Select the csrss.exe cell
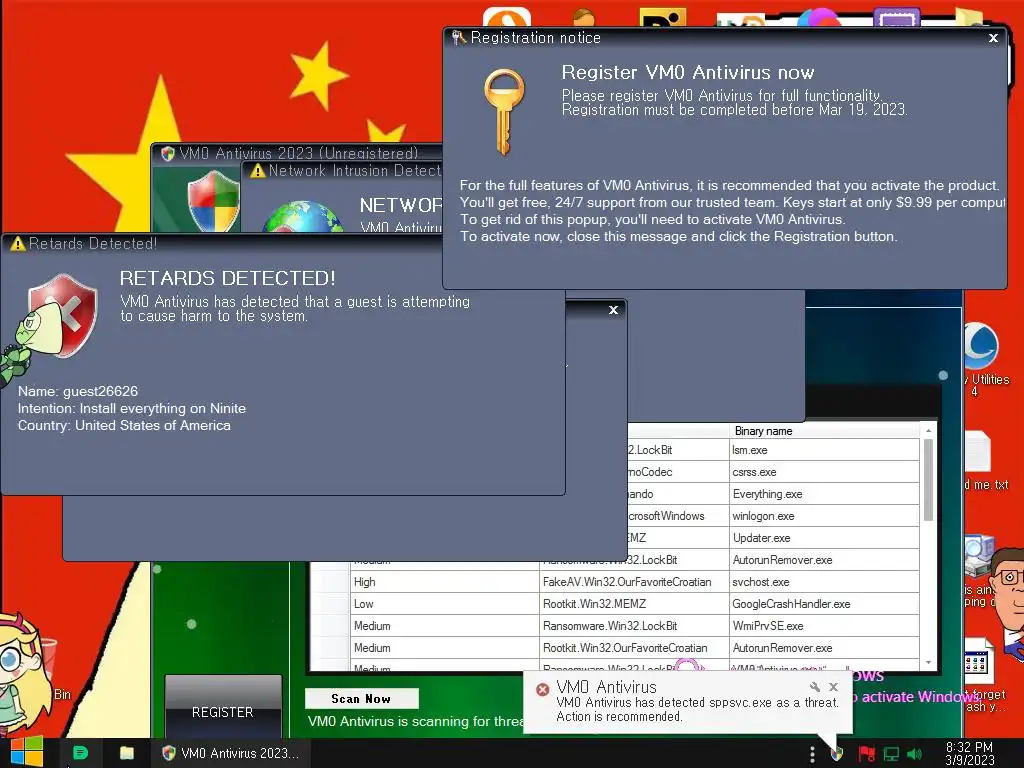This screenshot has width=1024, height=768. point(824,472)
